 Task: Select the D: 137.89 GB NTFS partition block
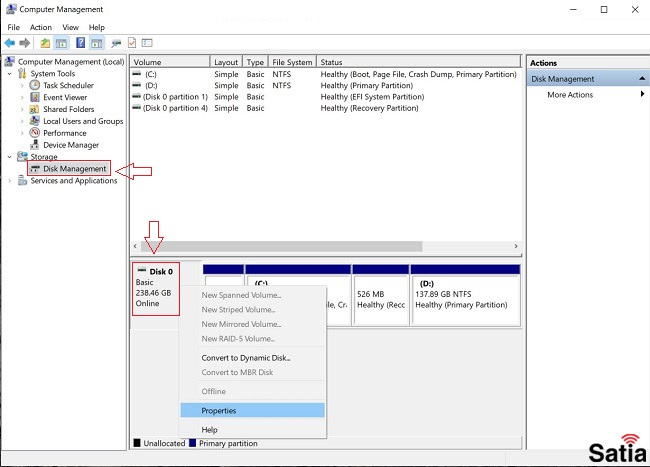465,295
